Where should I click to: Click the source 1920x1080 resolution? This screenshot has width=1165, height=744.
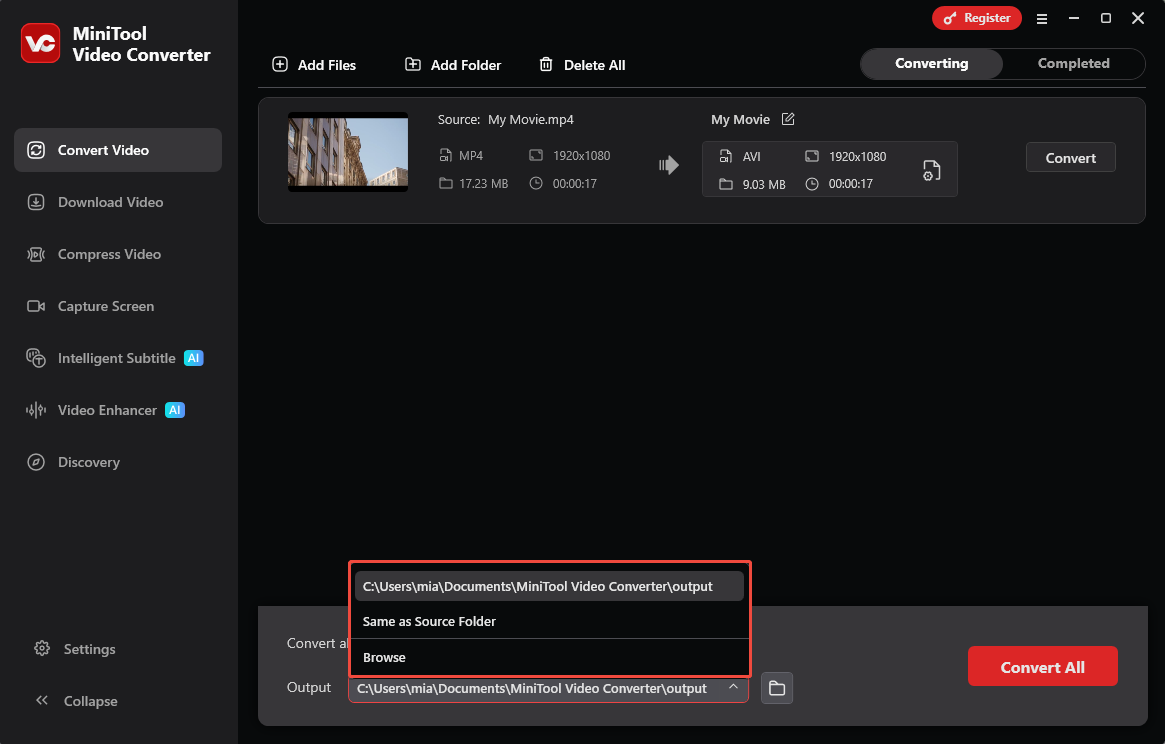tap(581, 155)
